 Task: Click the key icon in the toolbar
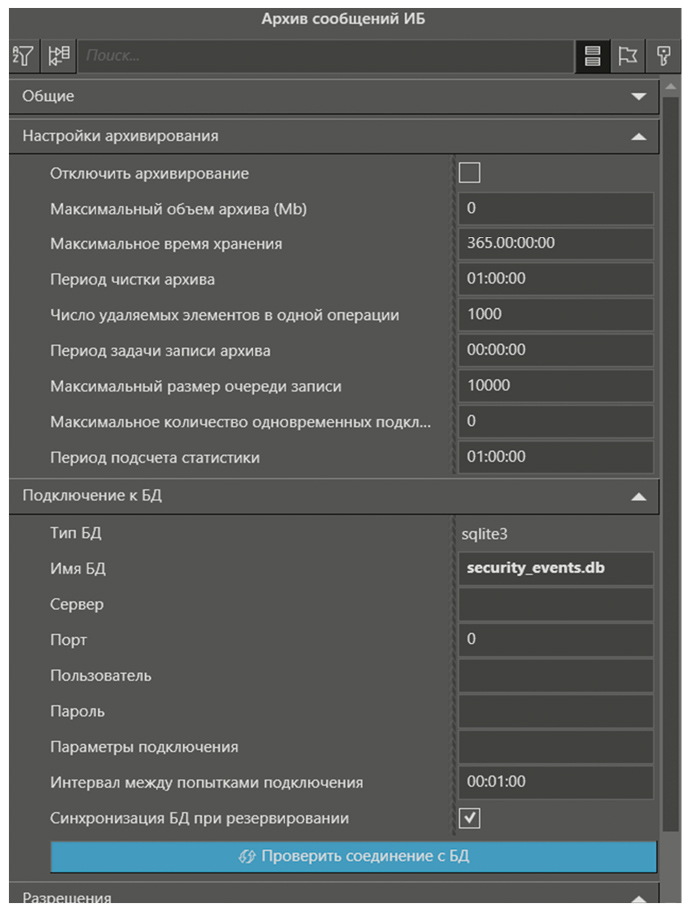coord(662,57)
